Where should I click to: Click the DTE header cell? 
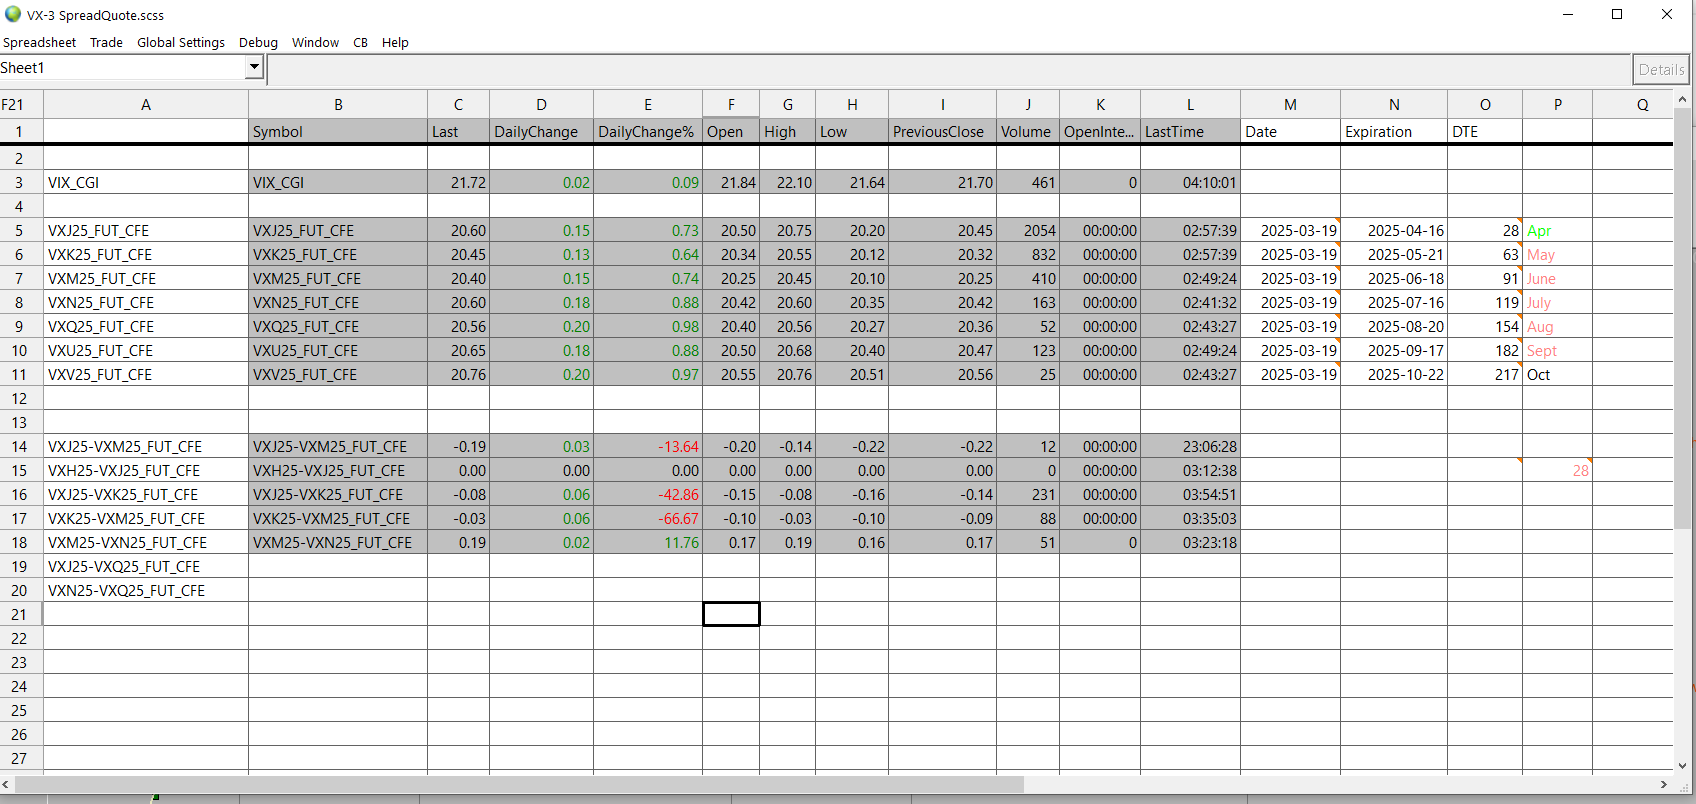tap(1485, 131)
